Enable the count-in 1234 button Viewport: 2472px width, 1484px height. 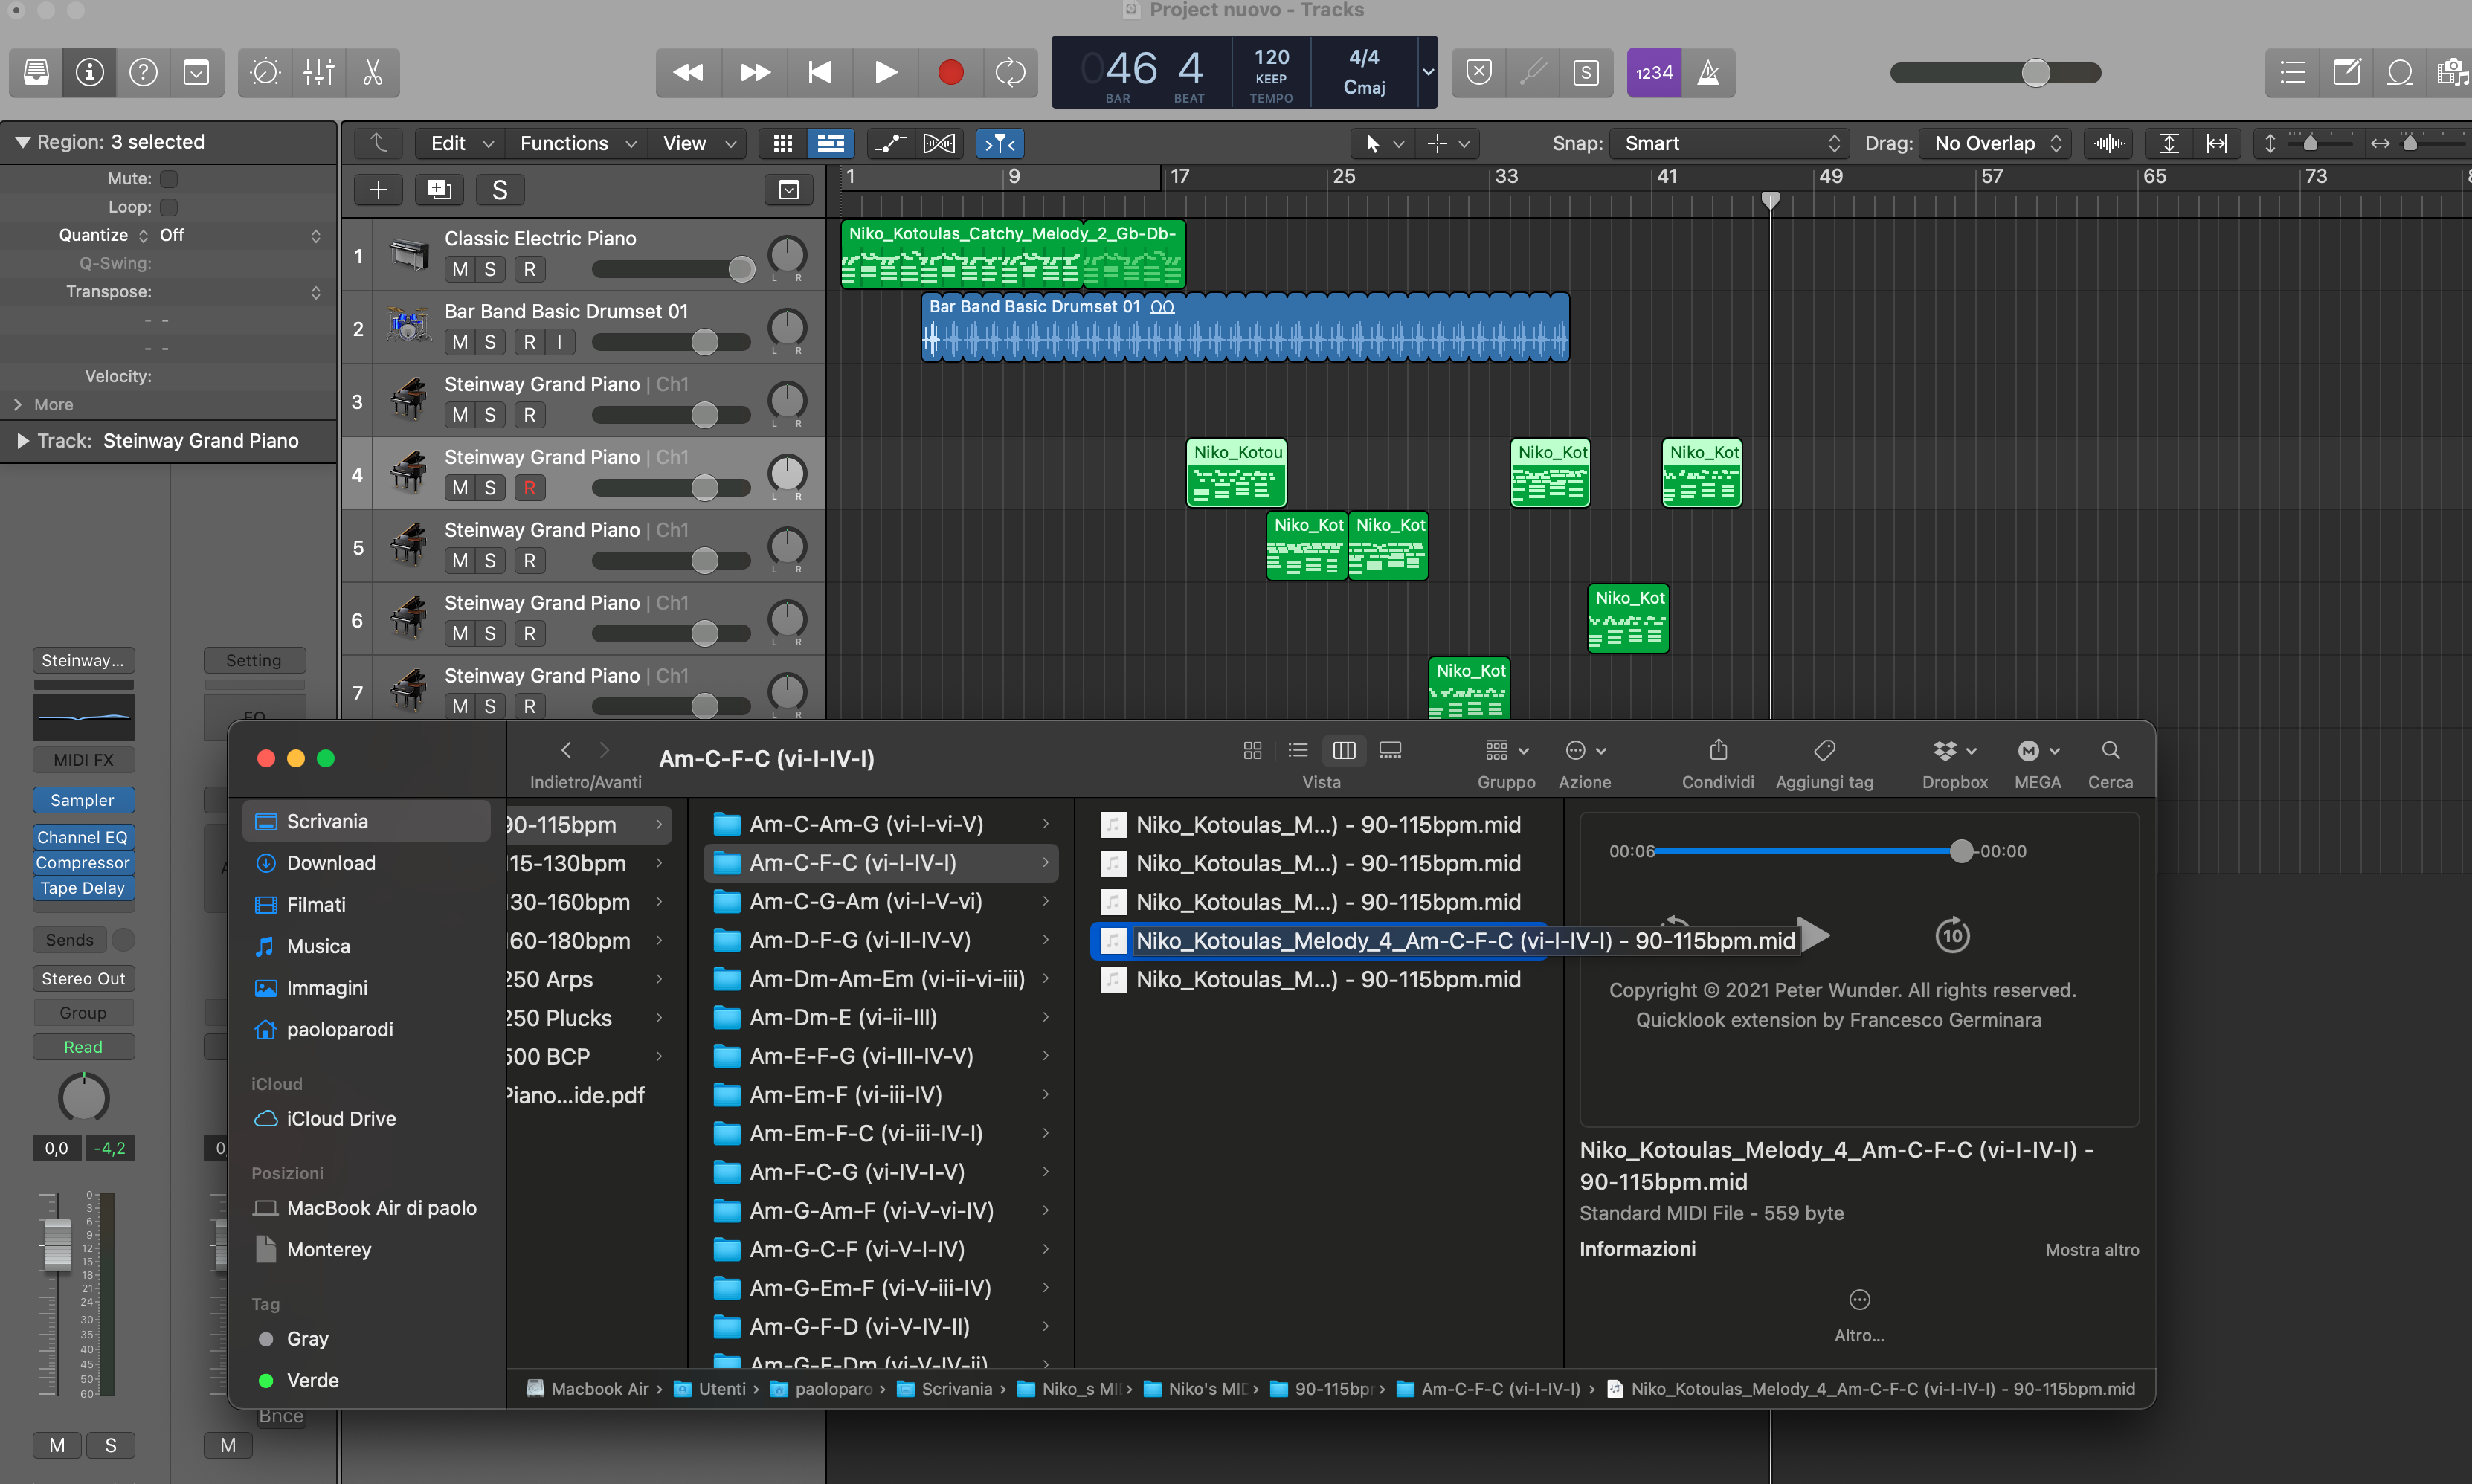coord(1654,72)
